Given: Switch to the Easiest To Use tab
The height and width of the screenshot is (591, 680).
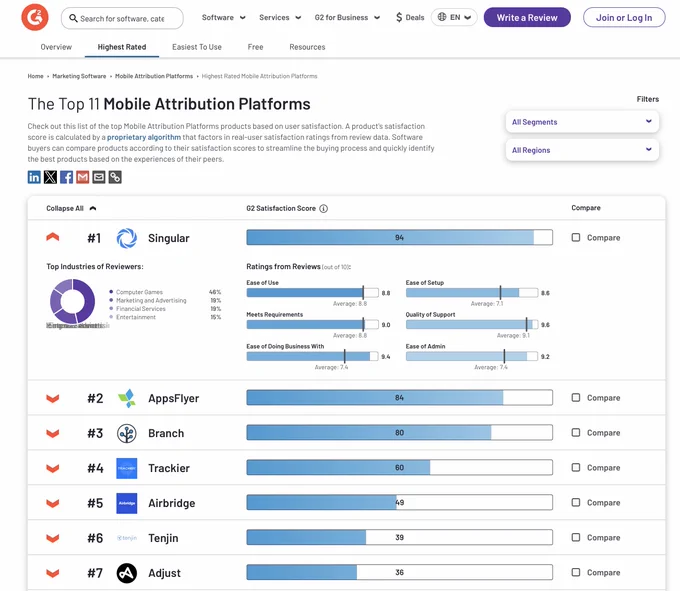Looking at the screenshot, I should pyautogui.click(x=197, y=47).
